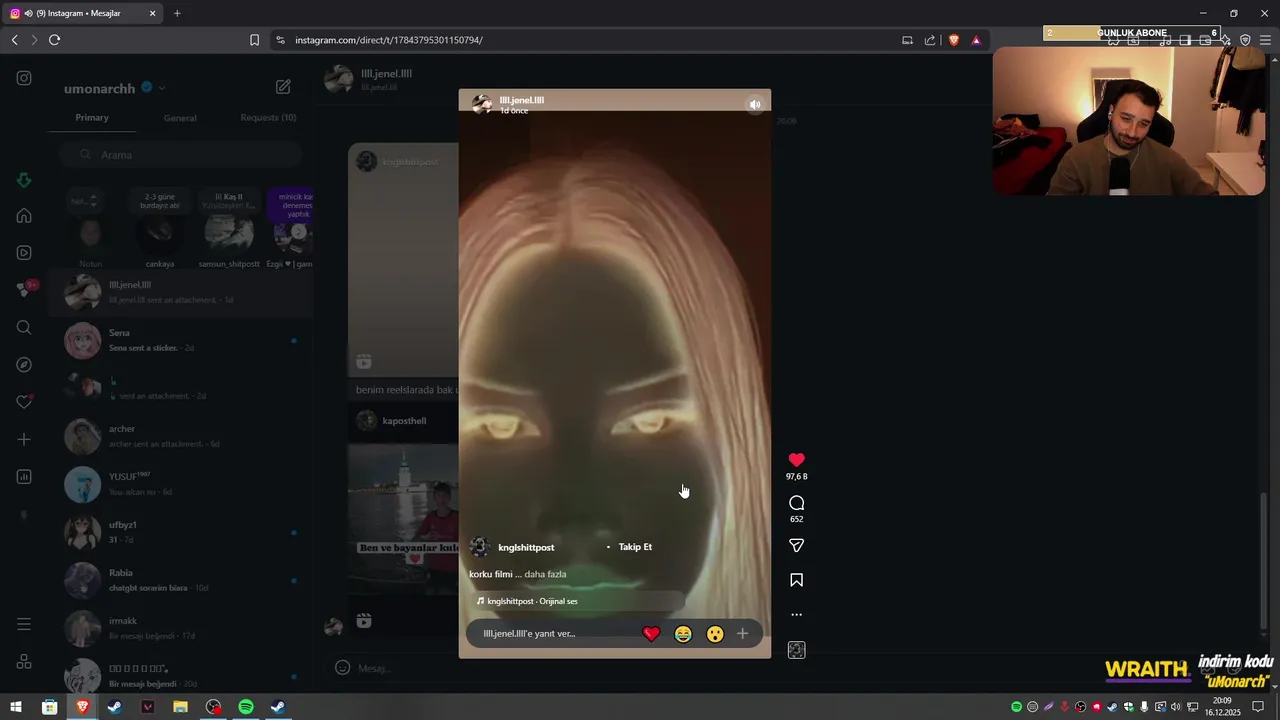
Task: Switch to the Primary tab
Action: pyautogui.click(x=92, y=118)
